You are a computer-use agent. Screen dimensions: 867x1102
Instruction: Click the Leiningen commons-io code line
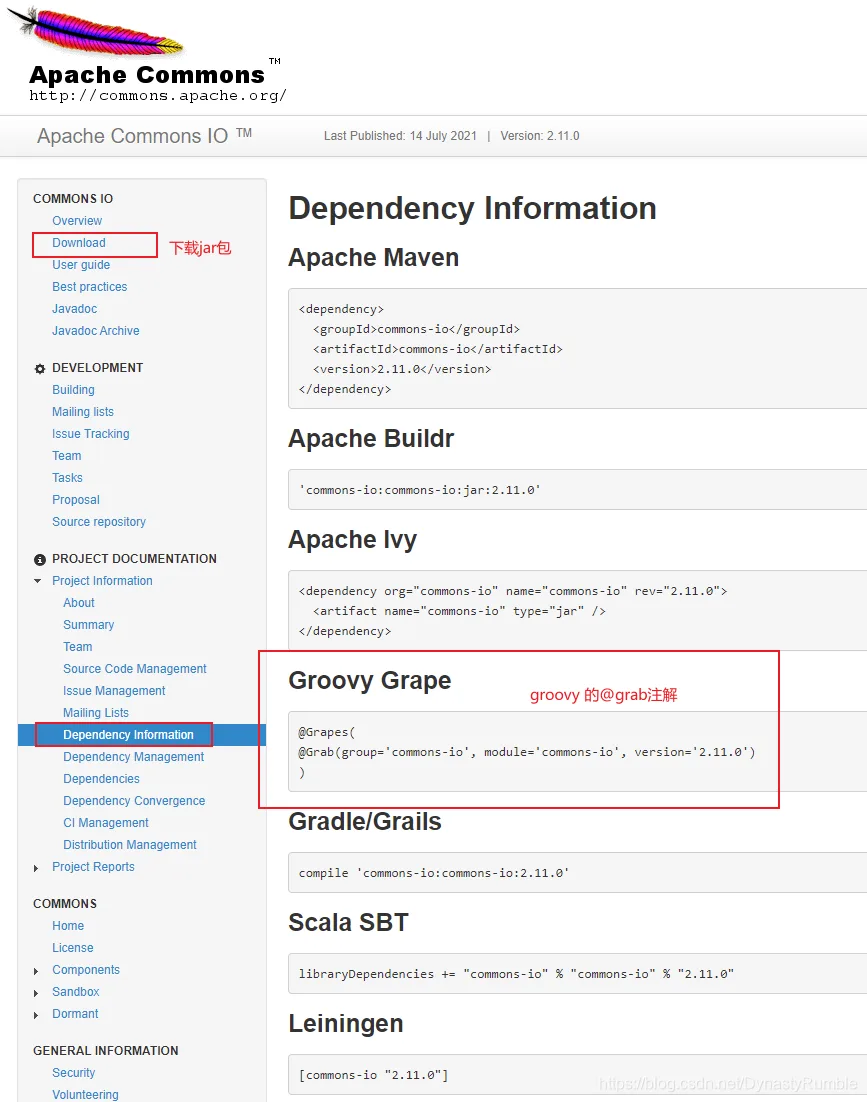(x=373, y=1075)
